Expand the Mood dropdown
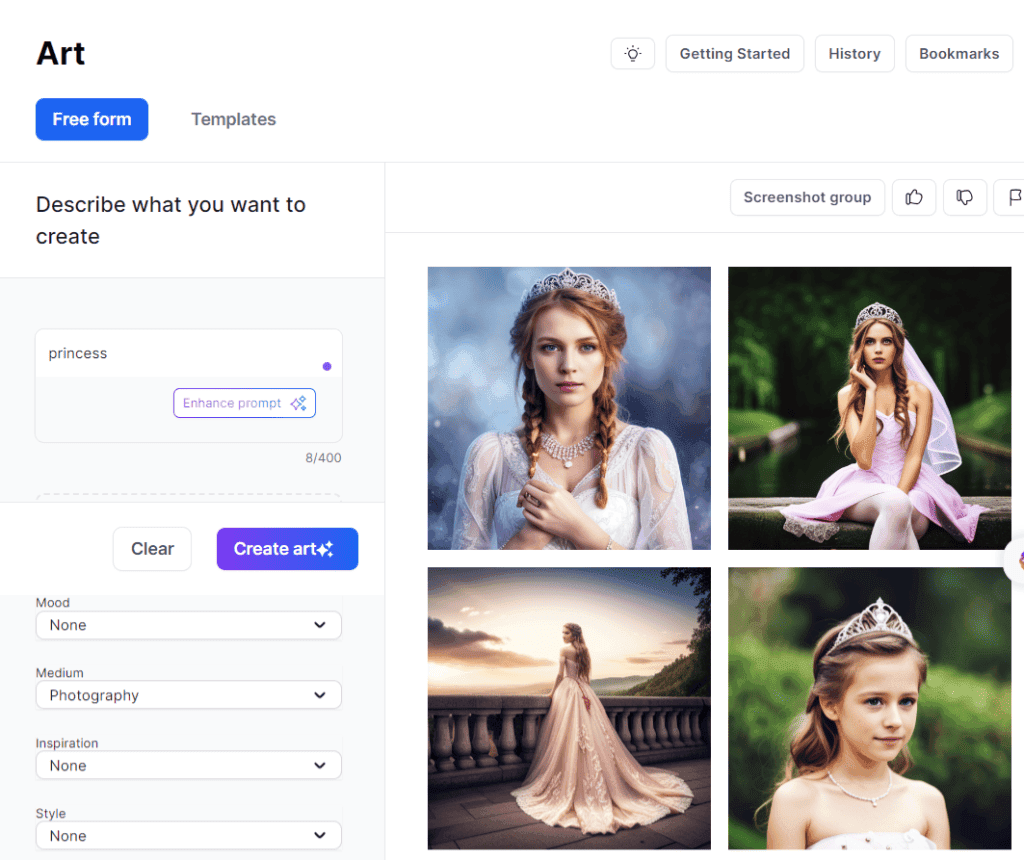Viewport: 1024px width, 860px height. 189,625
